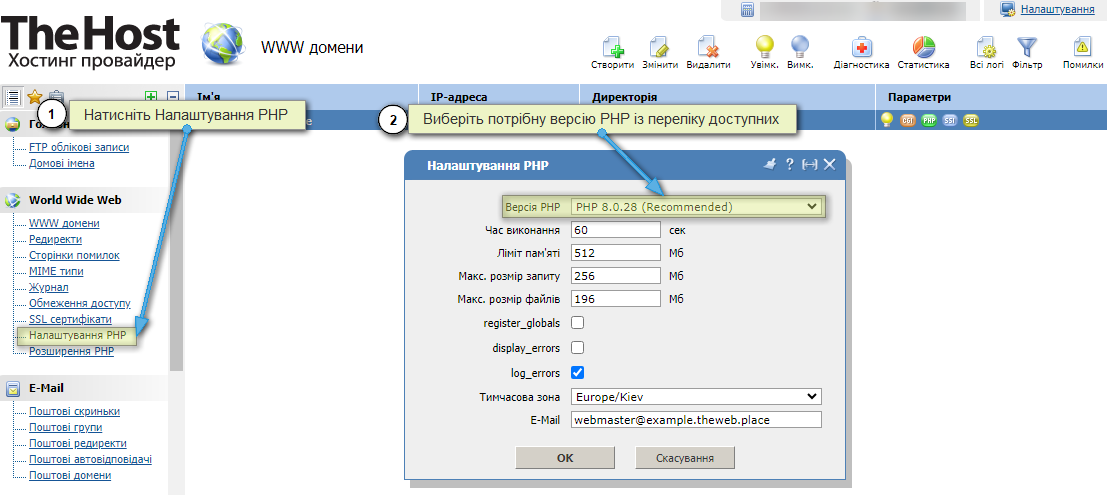Image resolution: width=1107 pixels, height=495 pixels.
Task: Click the yellow SSL parameter badge
Action: [971, 121]
